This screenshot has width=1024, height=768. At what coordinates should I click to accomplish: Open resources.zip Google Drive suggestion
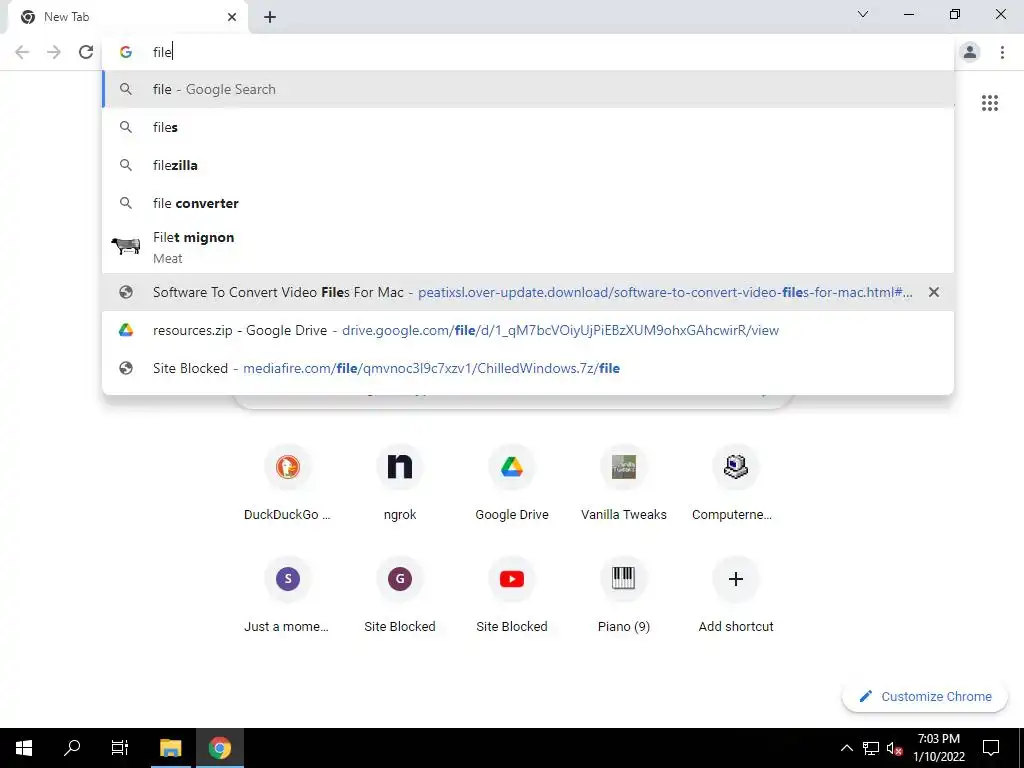point(528,330)
